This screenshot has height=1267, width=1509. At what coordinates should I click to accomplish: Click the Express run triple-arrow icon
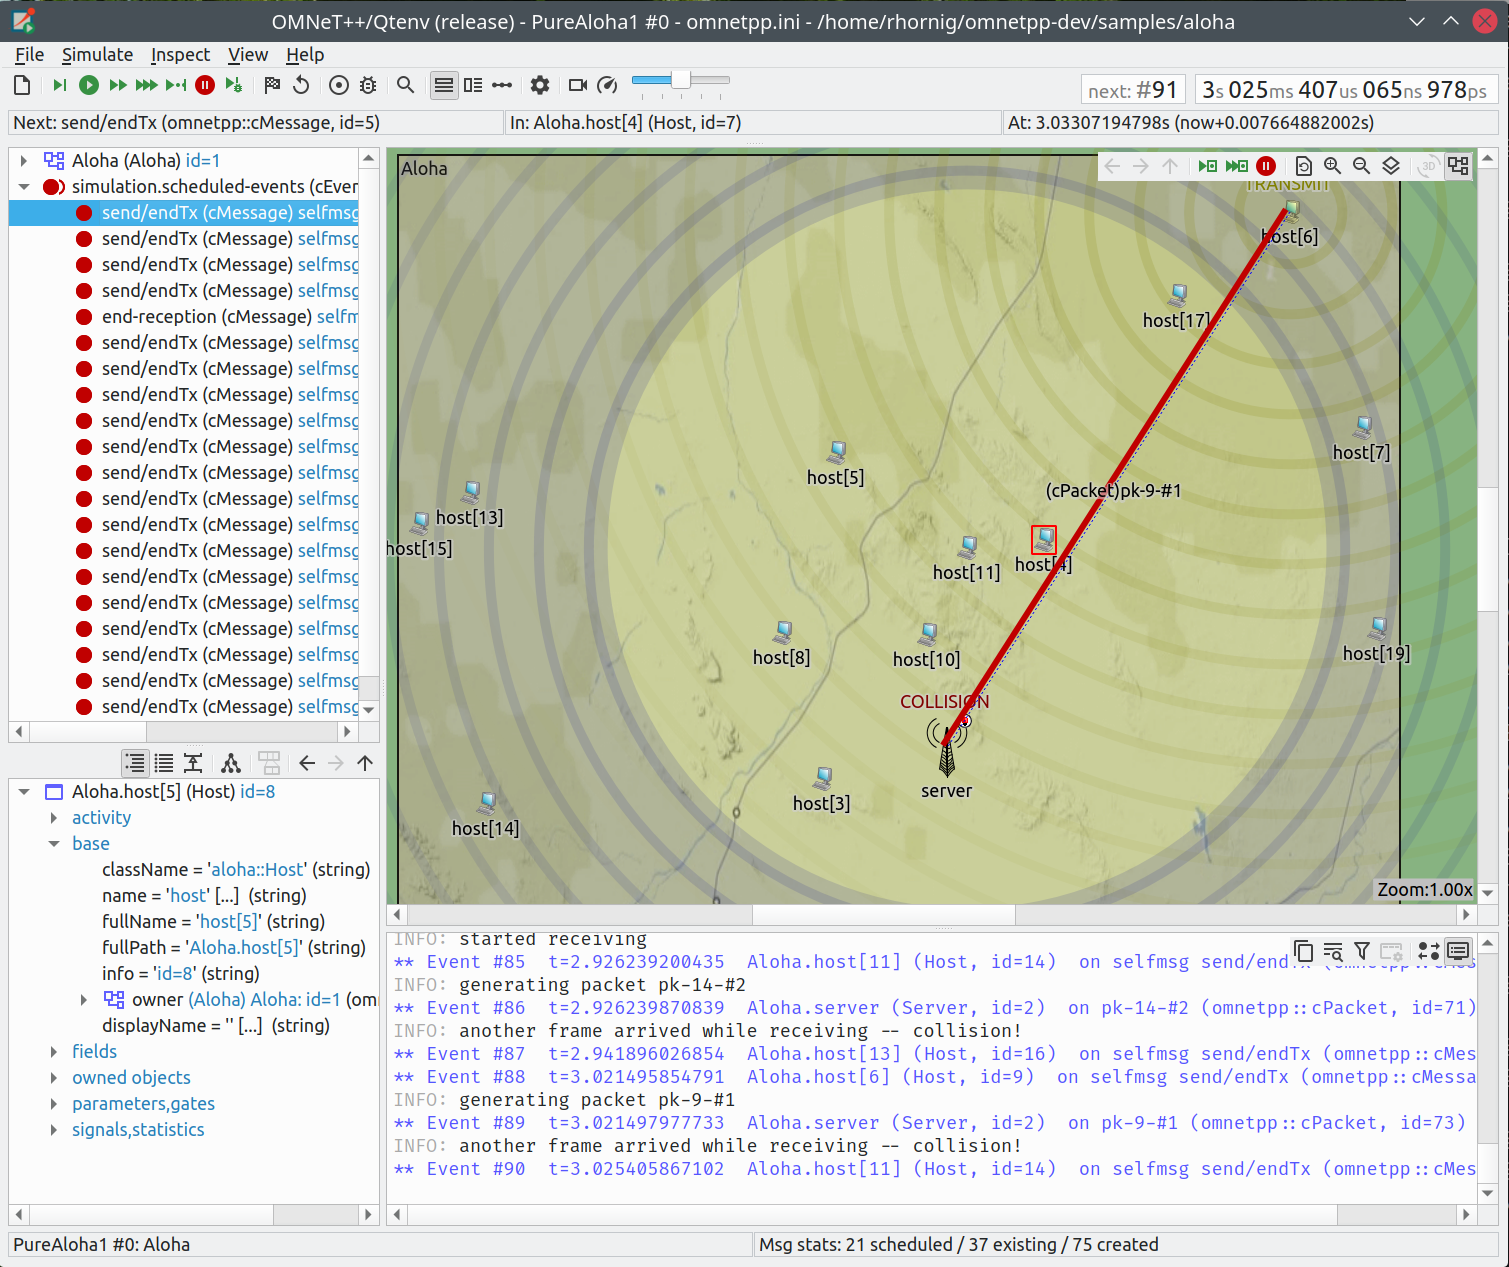[146, 85]
